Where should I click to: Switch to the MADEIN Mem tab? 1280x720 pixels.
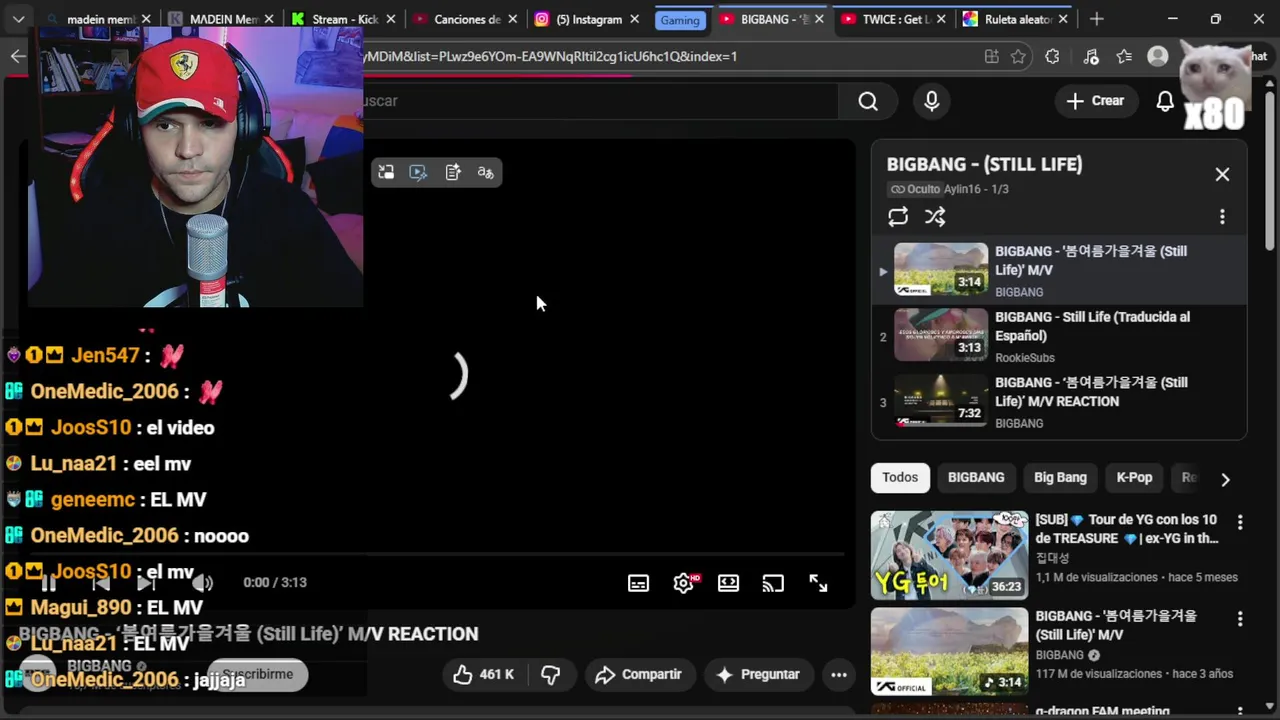(x=222, y=19)
